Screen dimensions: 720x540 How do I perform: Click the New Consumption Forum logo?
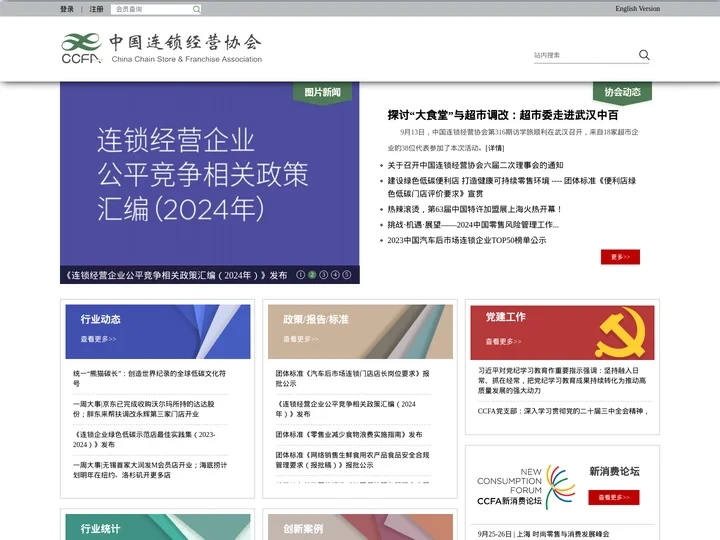526,487
